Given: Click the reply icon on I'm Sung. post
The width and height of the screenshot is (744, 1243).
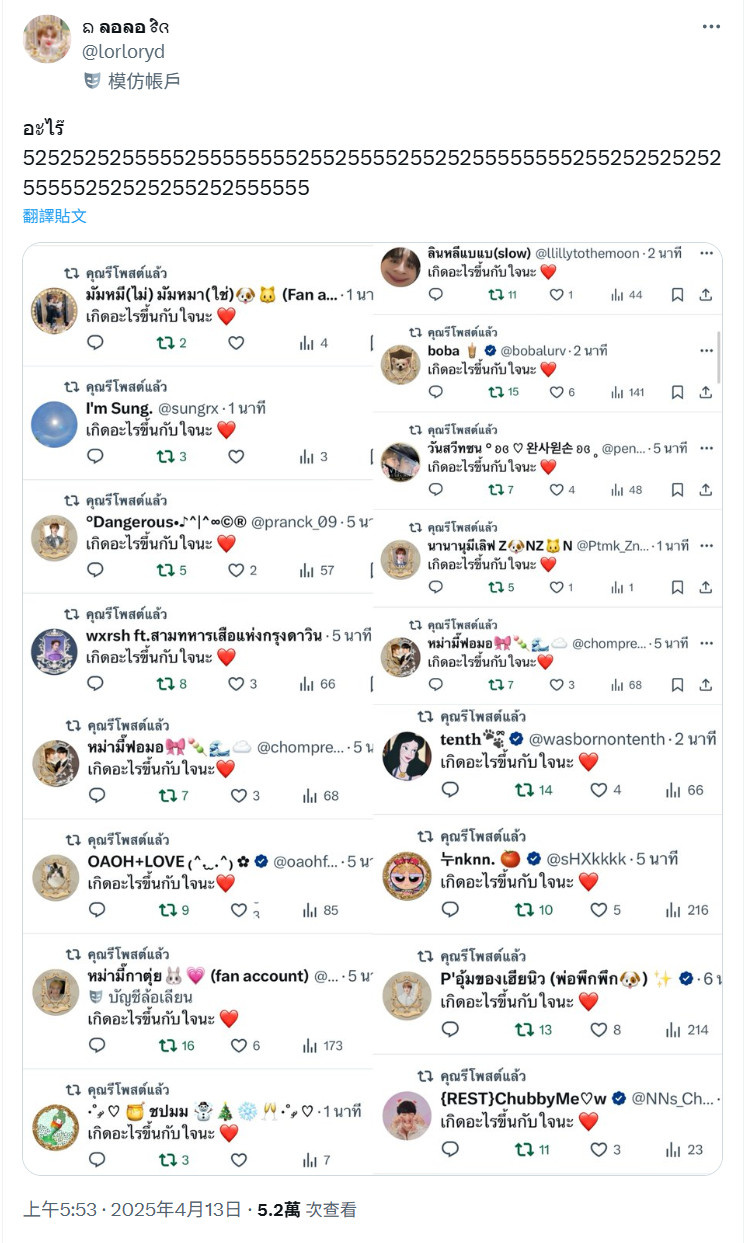Looking at the screenshot, I should (x=96, y=456).
